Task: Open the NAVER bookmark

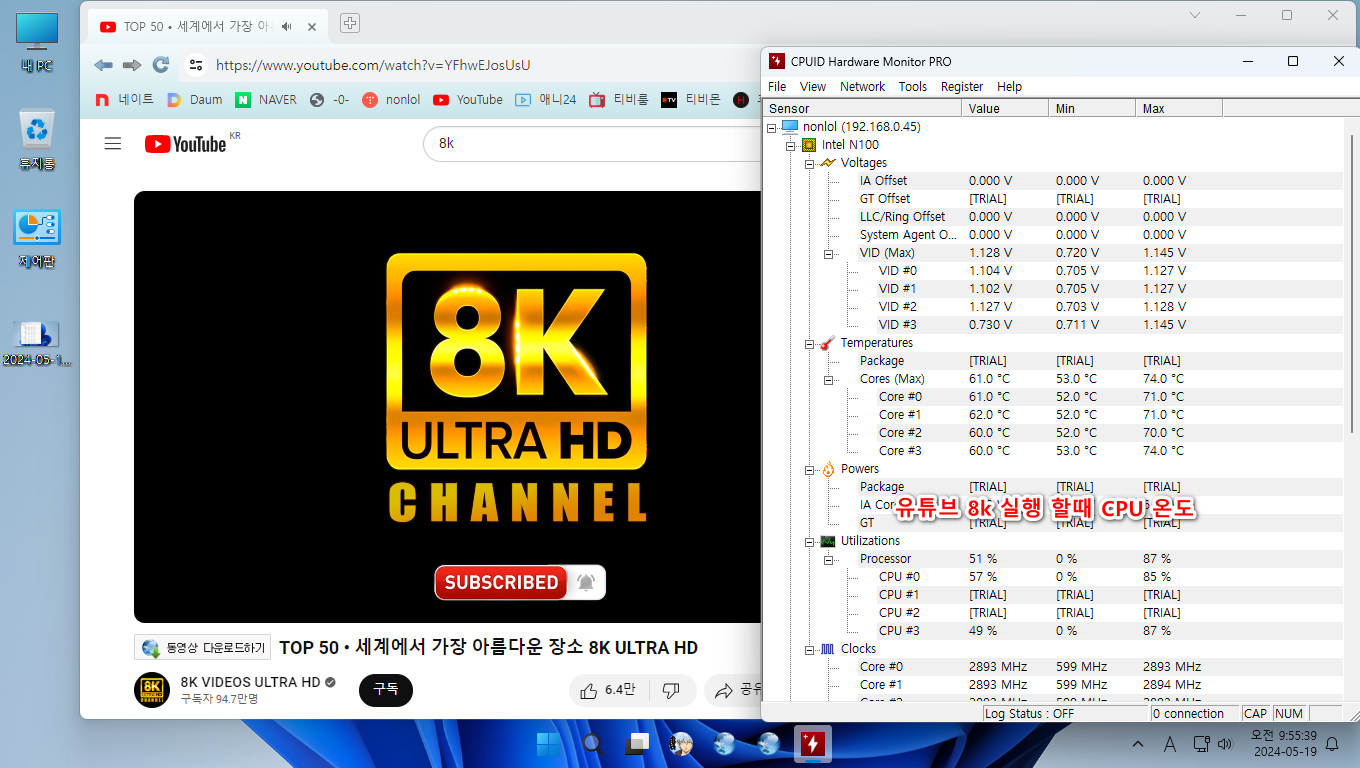Action: tap(267, 99)
